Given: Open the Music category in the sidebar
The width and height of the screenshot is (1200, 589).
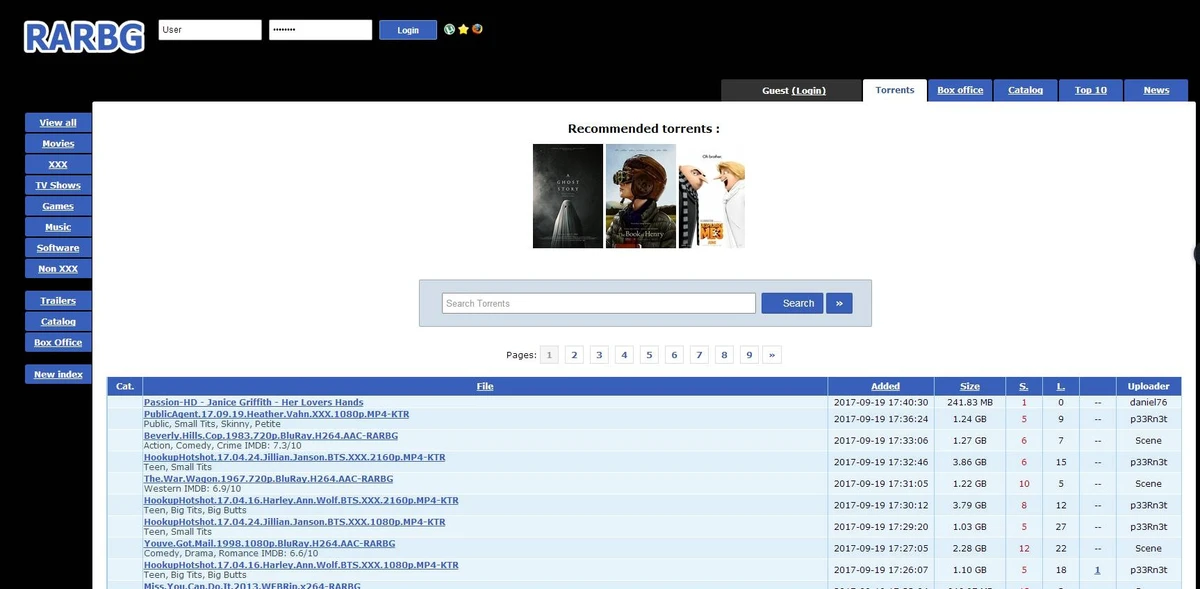Looking at the screenshot, I should [x=58, y=227].
